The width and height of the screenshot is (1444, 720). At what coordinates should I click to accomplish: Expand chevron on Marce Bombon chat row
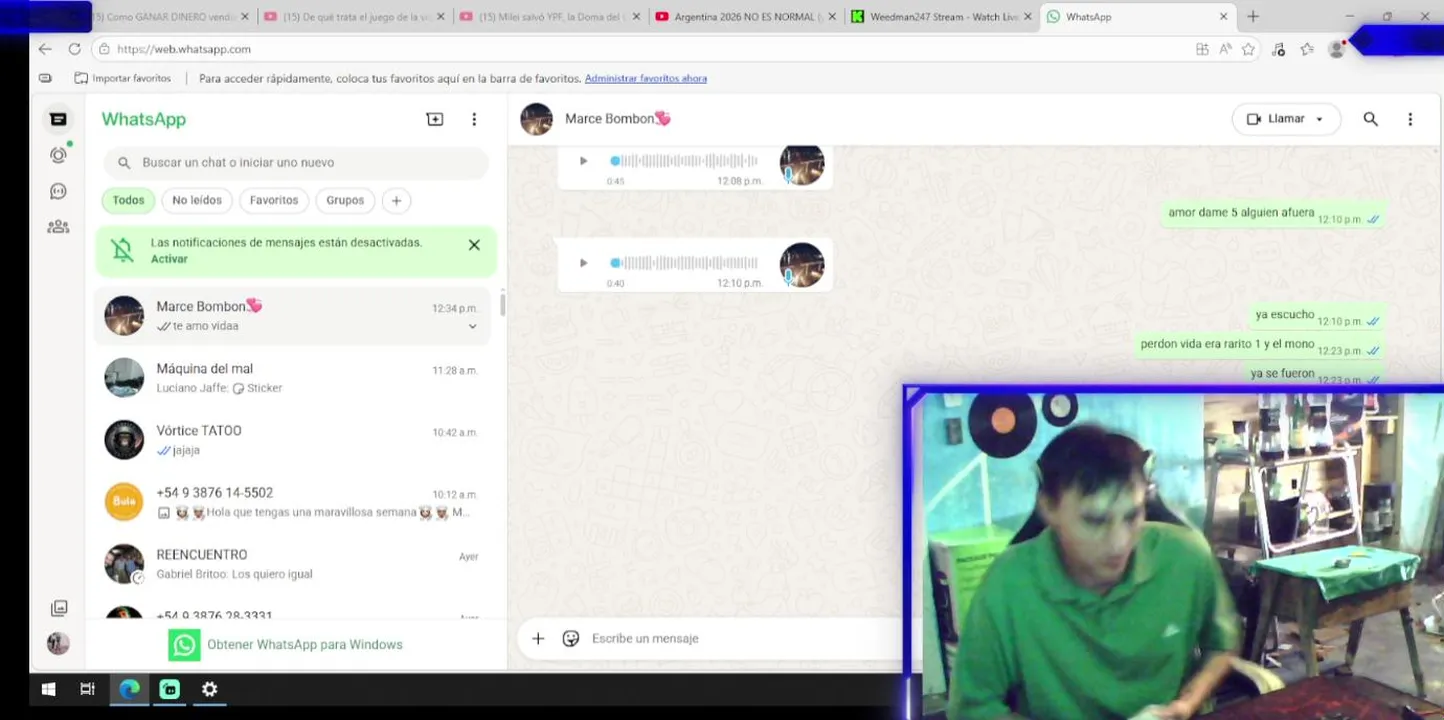point(473,327)
